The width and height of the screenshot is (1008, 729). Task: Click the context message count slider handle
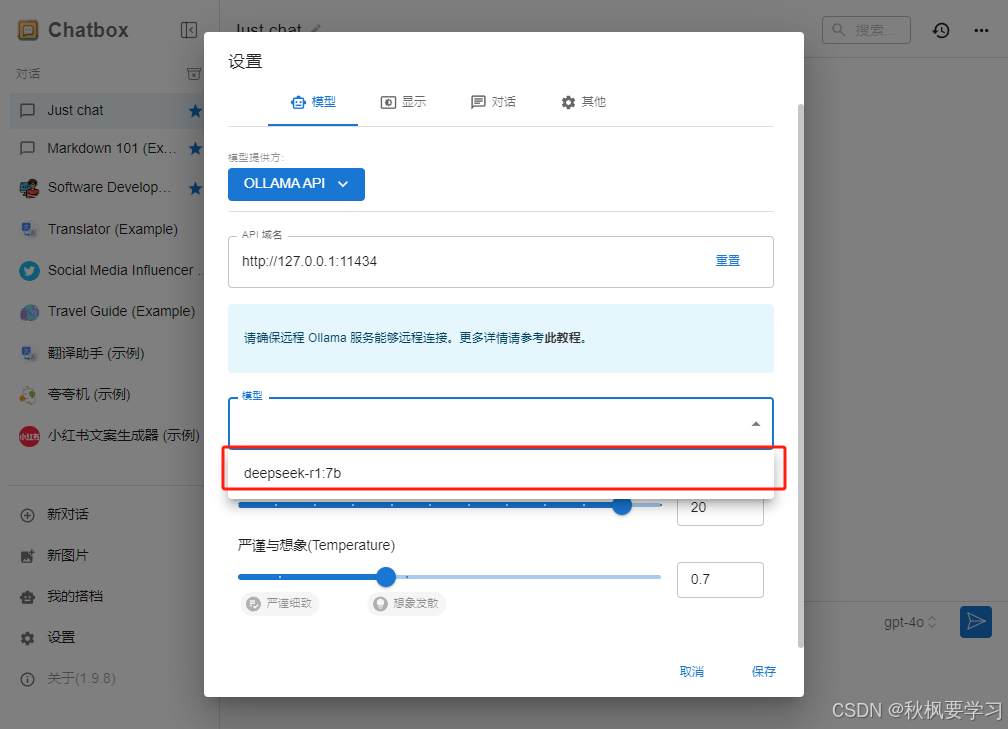pyautogui.click(x=622, y=505)
